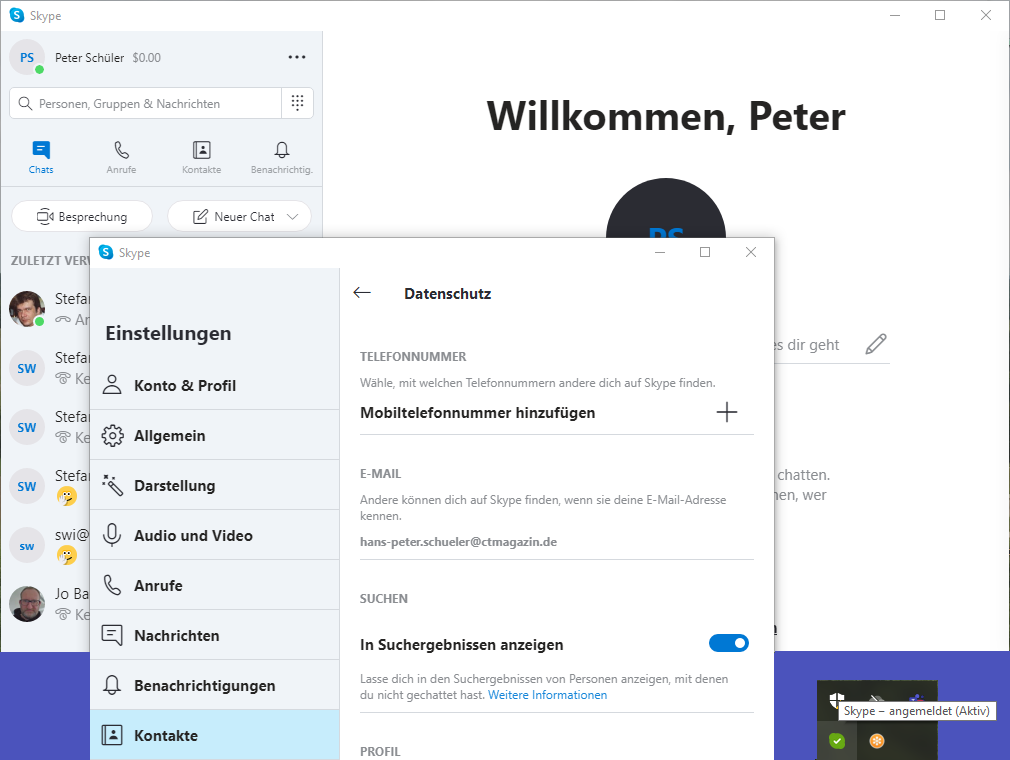Click the person icon of Konto & Profil
The width and height of the screenshot is (1010, 760).
pyautogui.click(x=112, y=385)
